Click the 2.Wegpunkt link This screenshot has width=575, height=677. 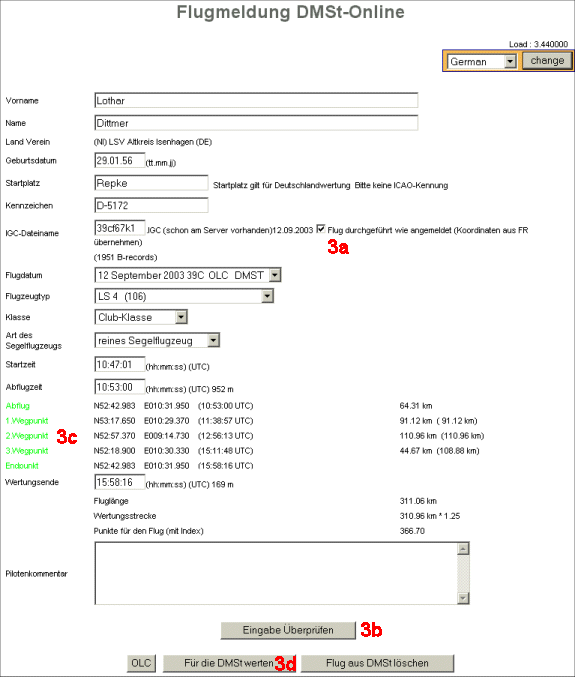point(27,436)
